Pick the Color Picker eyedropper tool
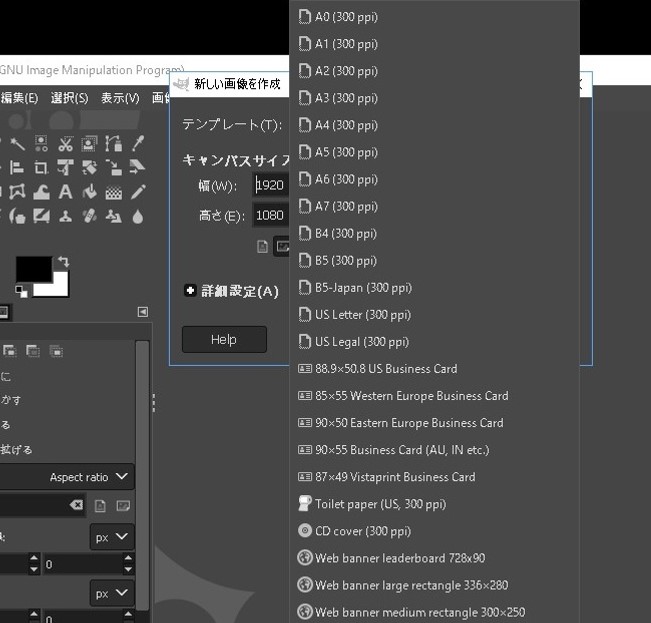Viewport: 651px width, 623px height. point(138,144)
